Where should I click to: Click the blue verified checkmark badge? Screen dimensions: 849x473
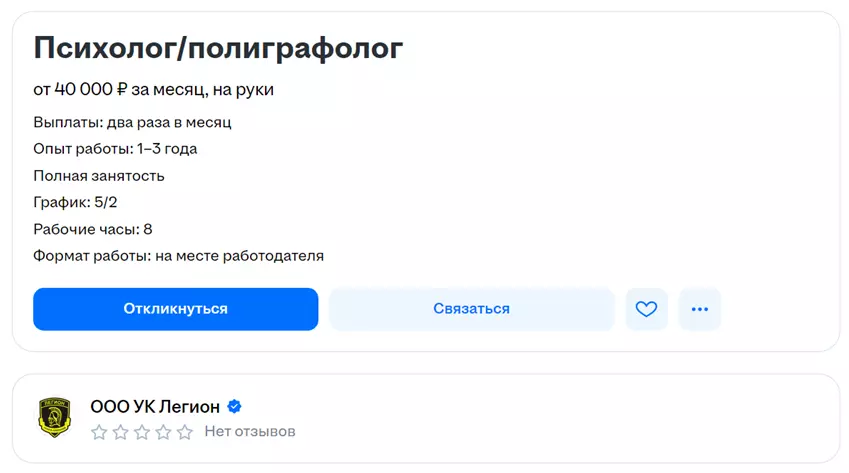(x=235, y=407)
